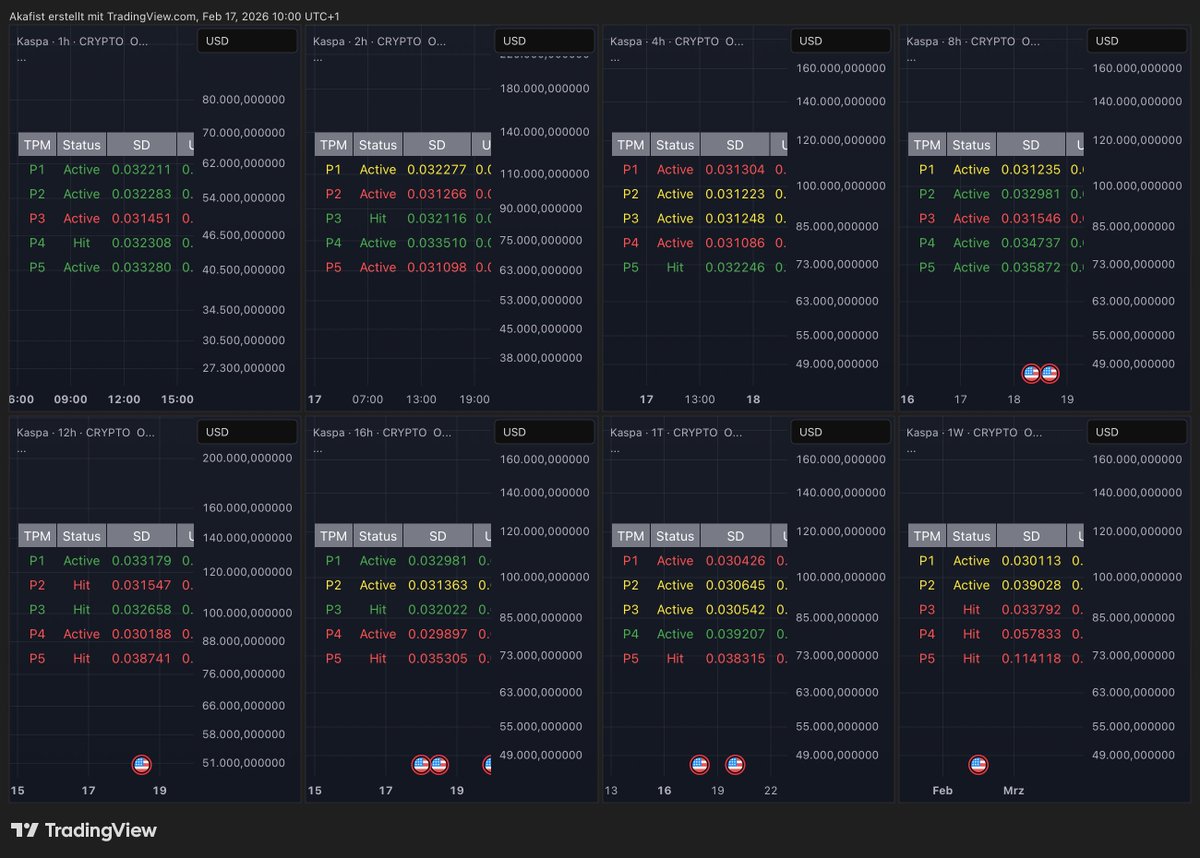Click the Hit status in P4 row of 1h chart
This screenshot has width=1200, height=858.
click(x=81, y=243)
